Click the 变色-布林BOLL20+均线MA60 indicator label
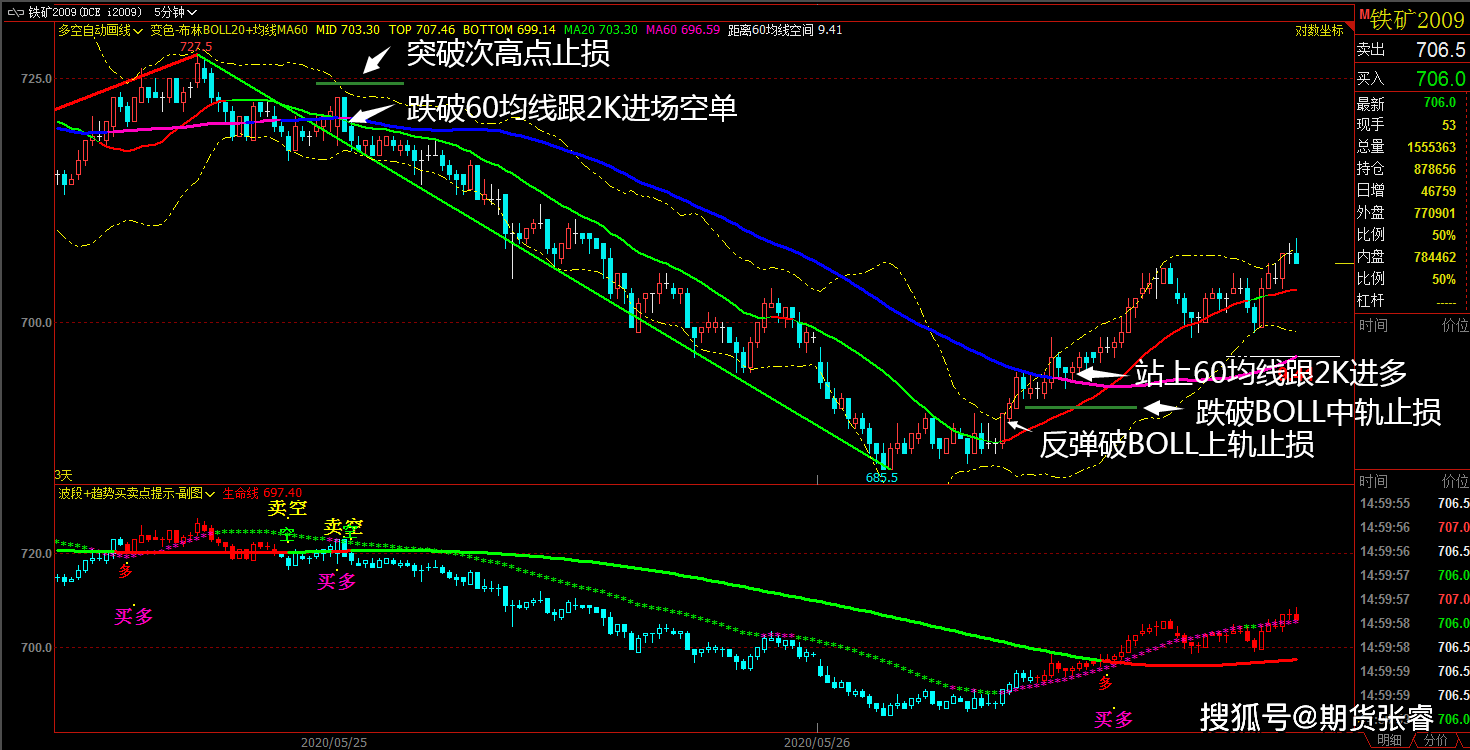Image resolution: width=1470 pixels, height=750 pixels. pyautogui.click(x=229, y=30)
